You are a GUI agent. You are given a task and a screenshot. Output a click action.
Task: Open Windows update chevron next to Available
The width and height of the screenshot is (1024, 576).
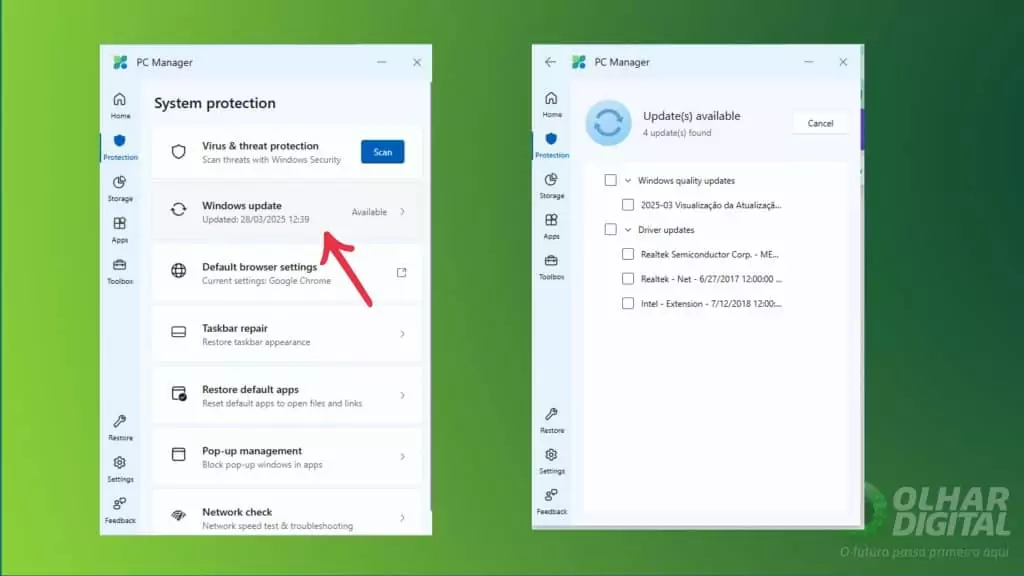click(402, 212)
